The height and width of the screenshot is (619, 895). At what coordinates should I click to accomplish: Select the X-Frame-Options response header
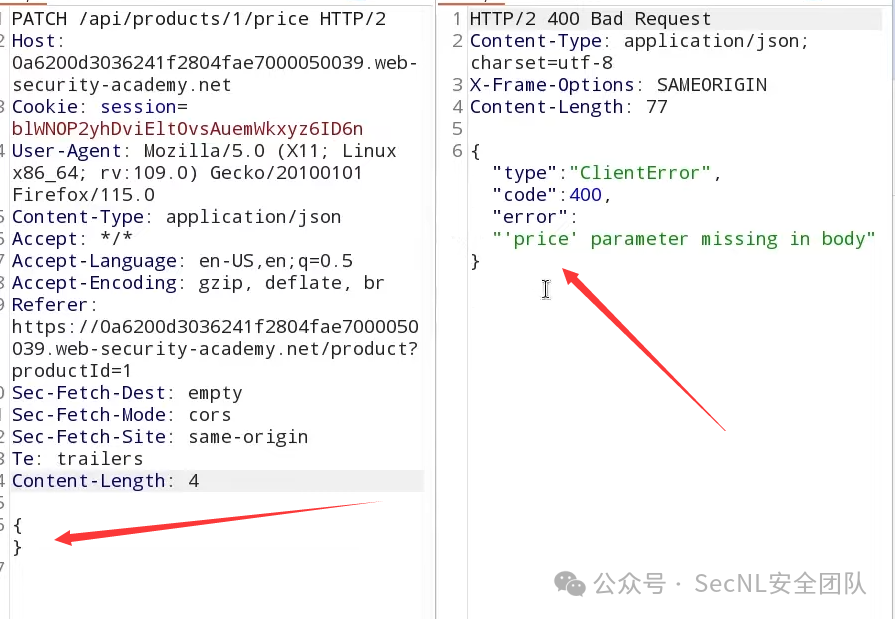618,85
